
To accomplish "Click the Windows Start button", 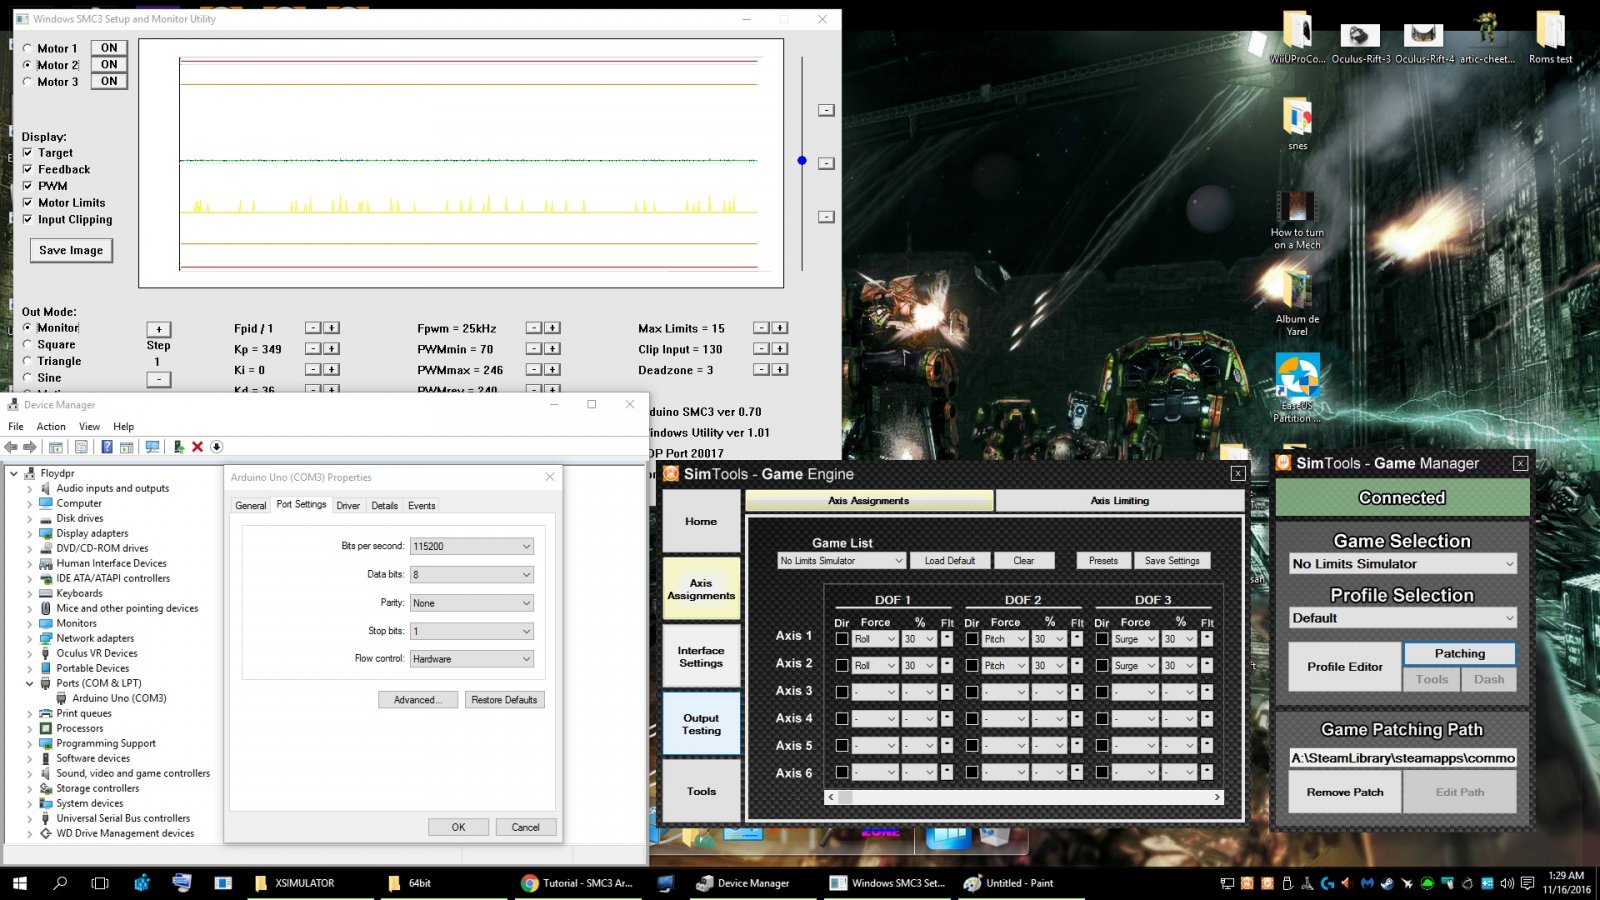I will click(20, 883).
